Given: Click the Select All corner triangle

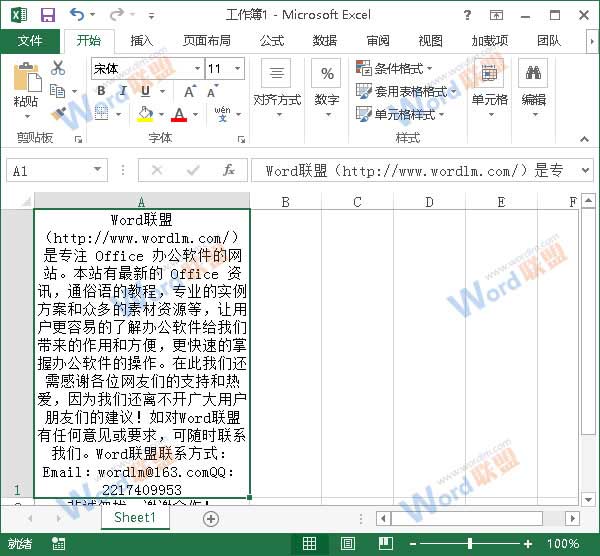Looking at the screenshot, I should pos(26,201).
